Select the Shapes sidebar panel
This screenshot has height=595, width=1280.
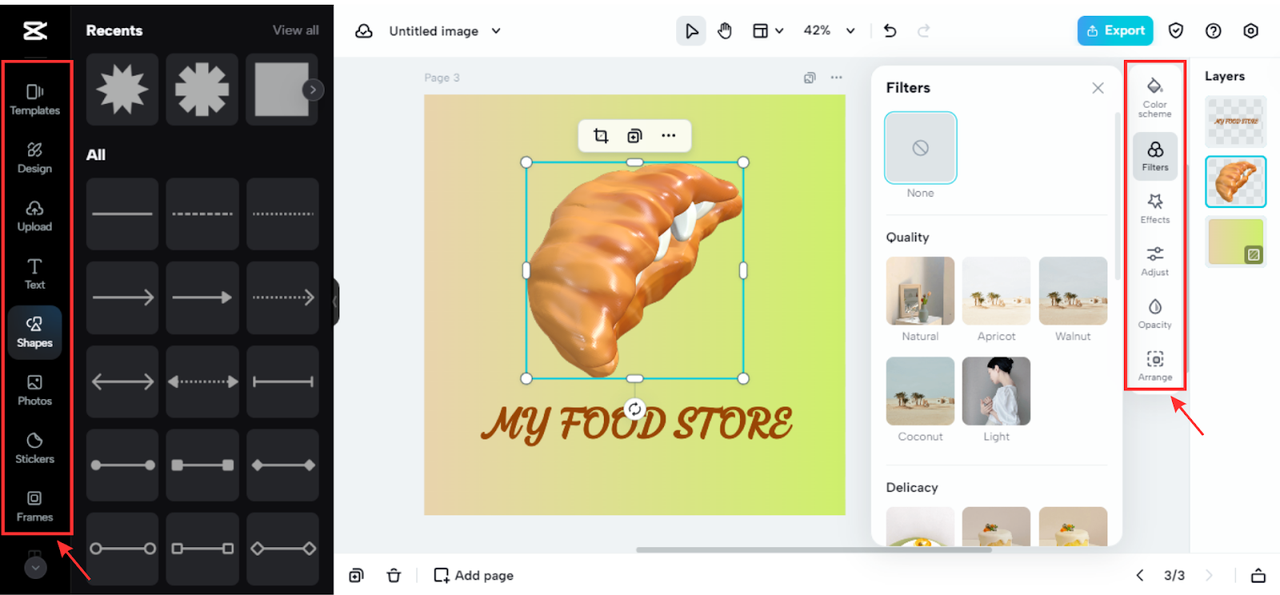pyautogui.click(x=35, y=332)
